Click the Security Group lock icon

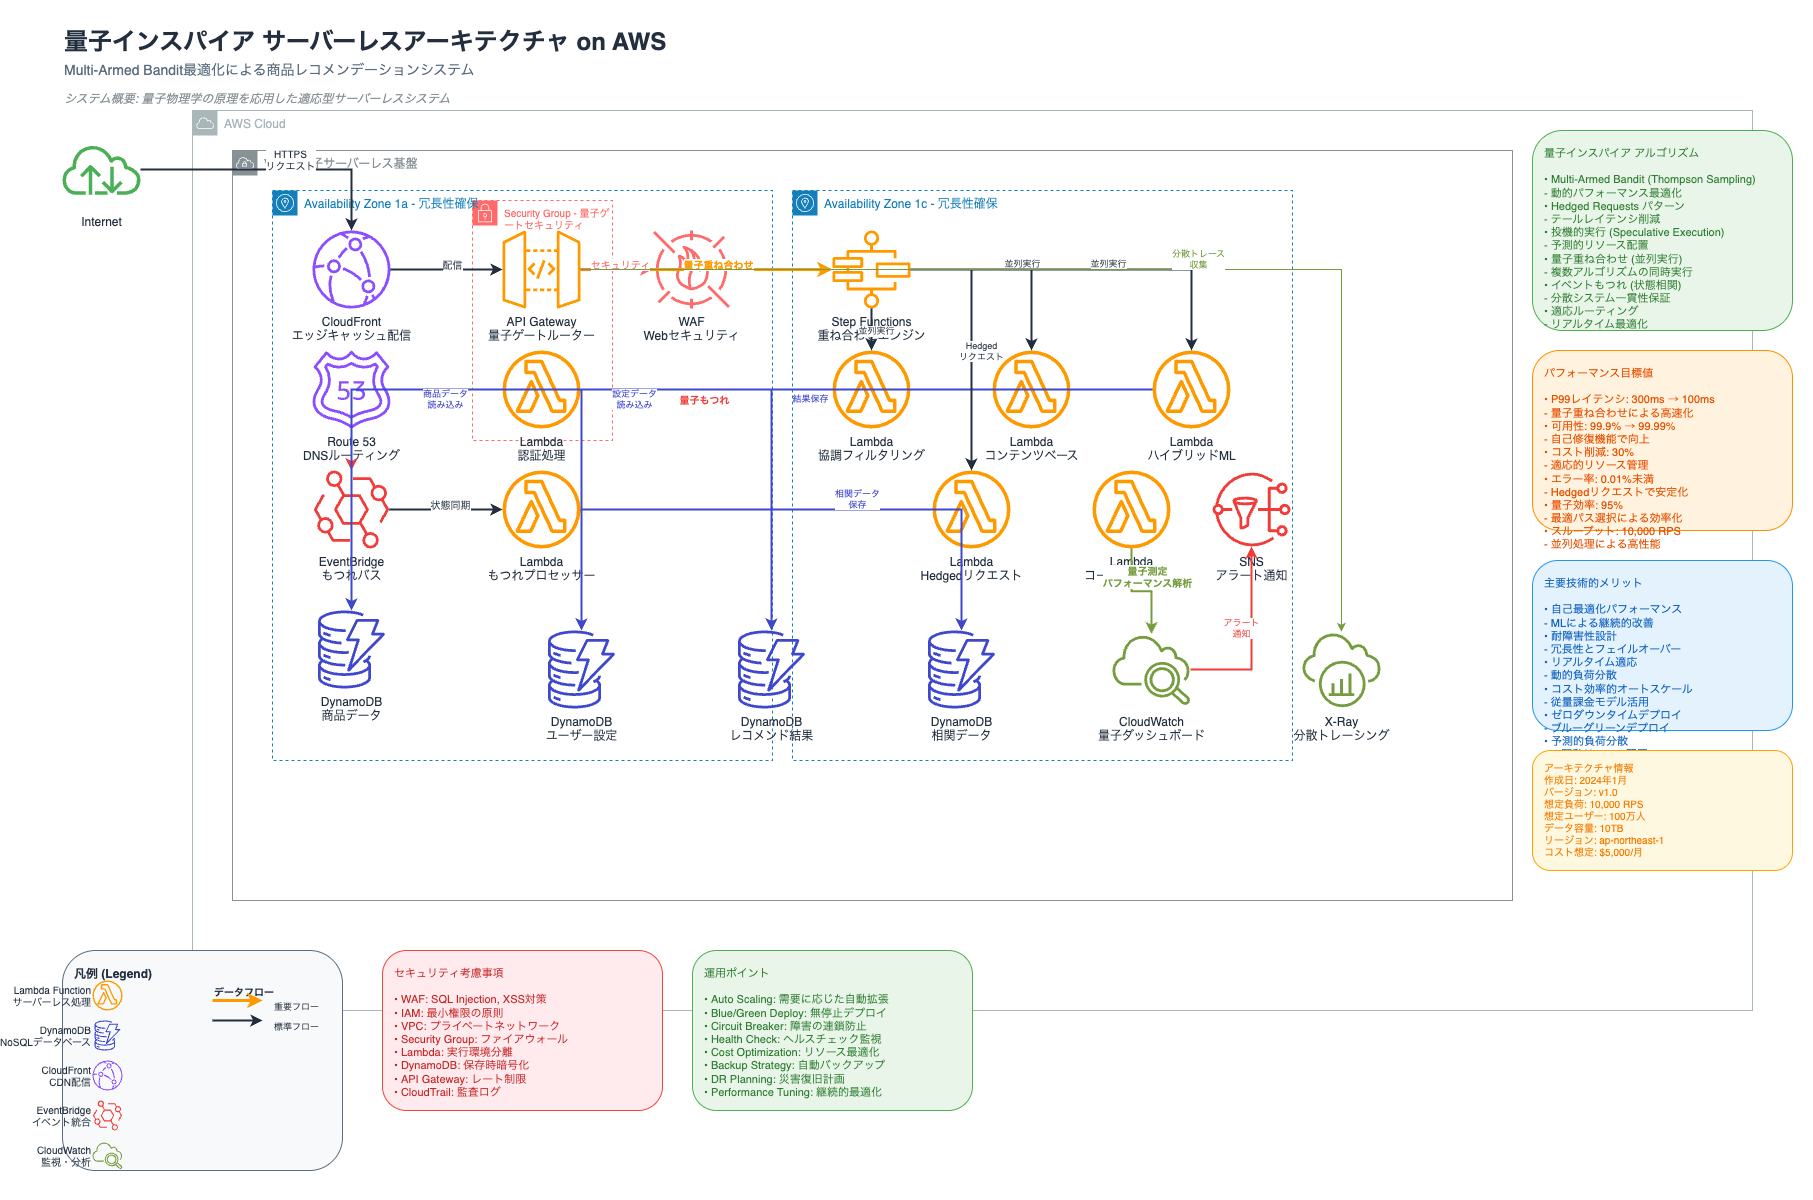point(485,213)
